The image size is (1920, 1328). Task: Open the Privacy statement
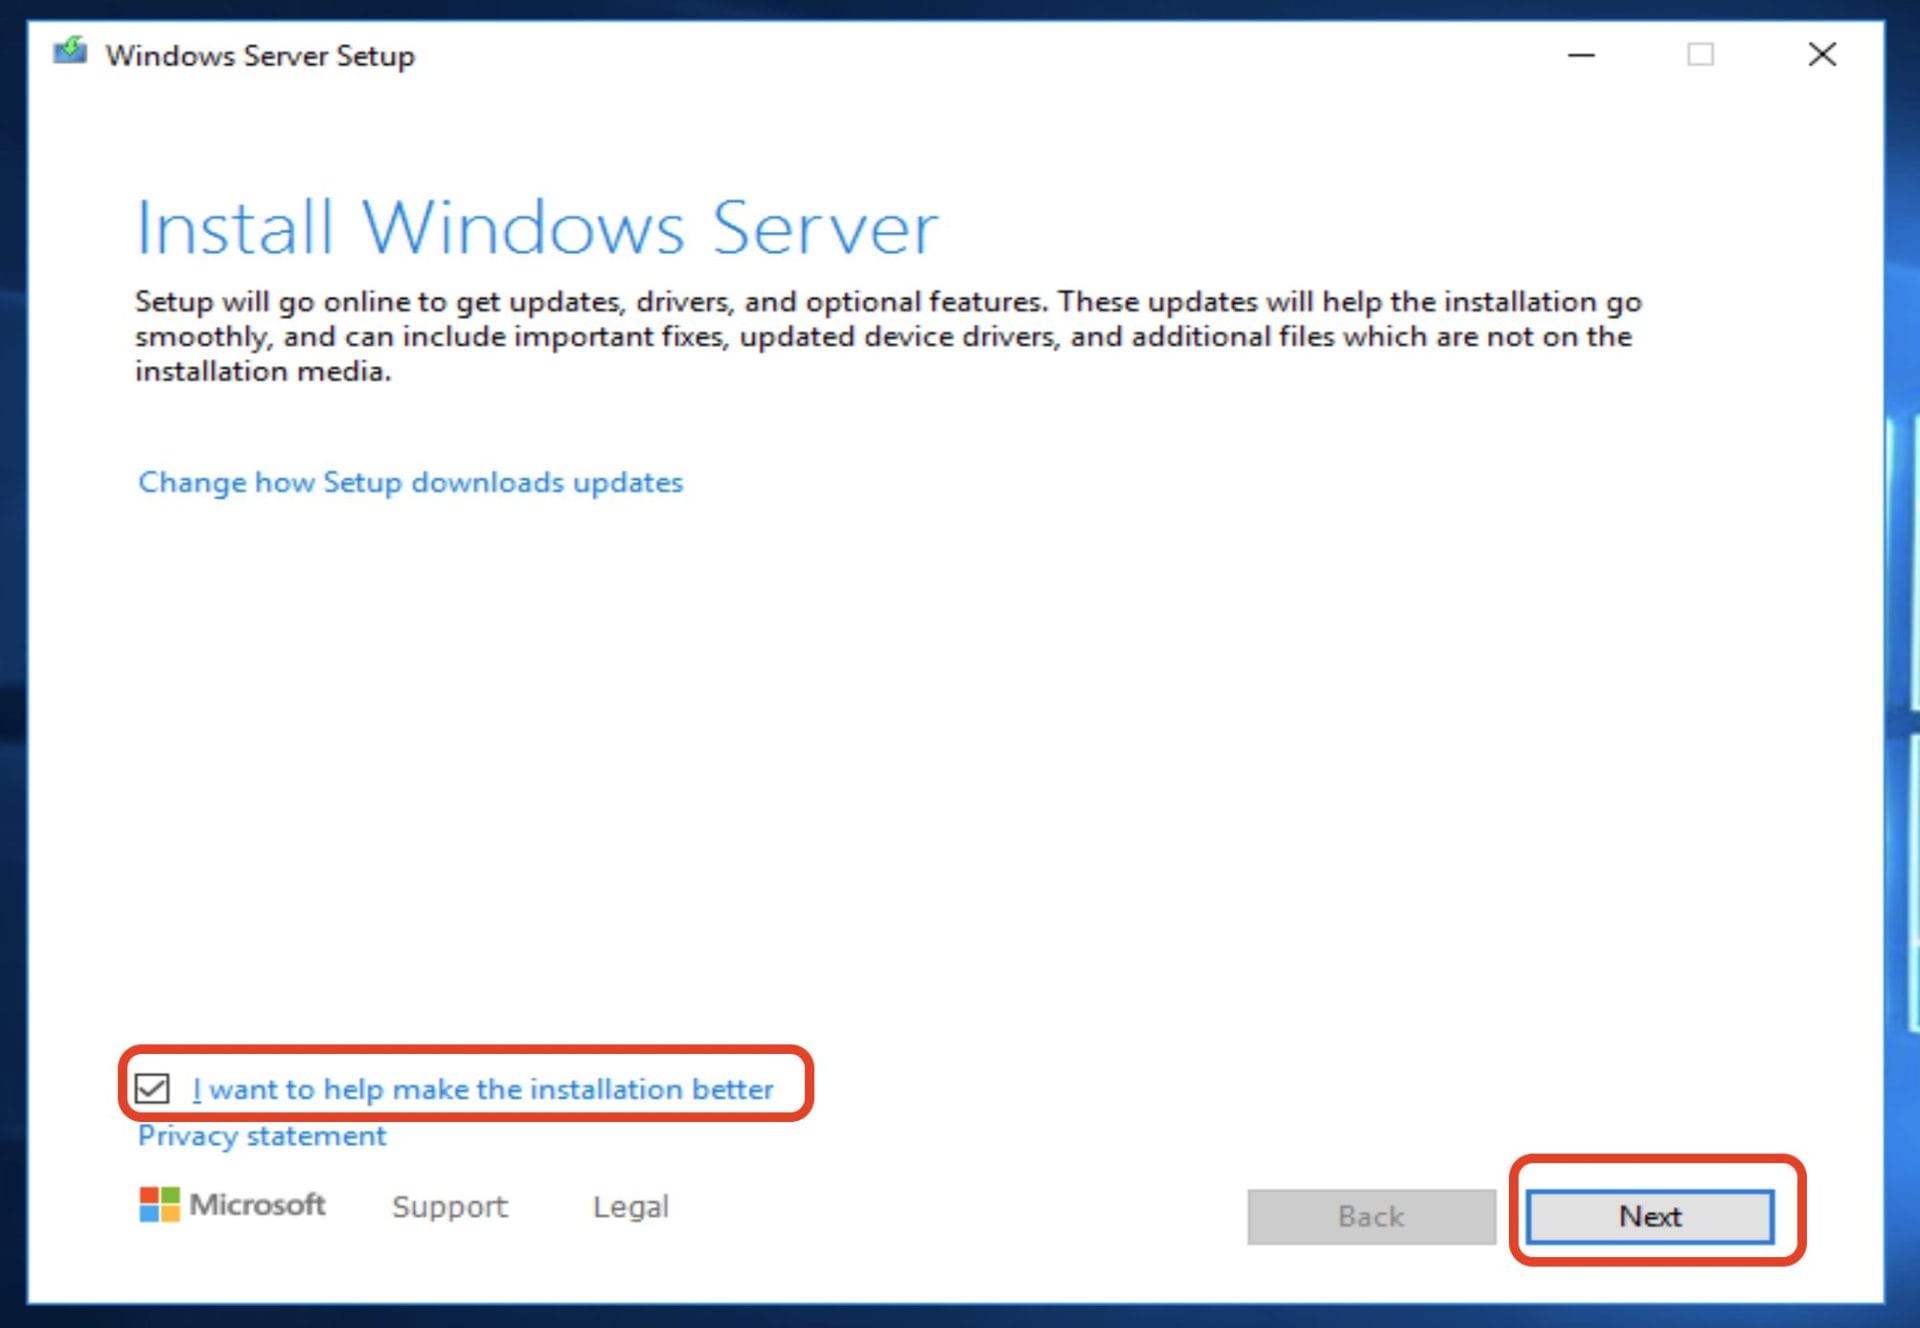click(260, 1135)
